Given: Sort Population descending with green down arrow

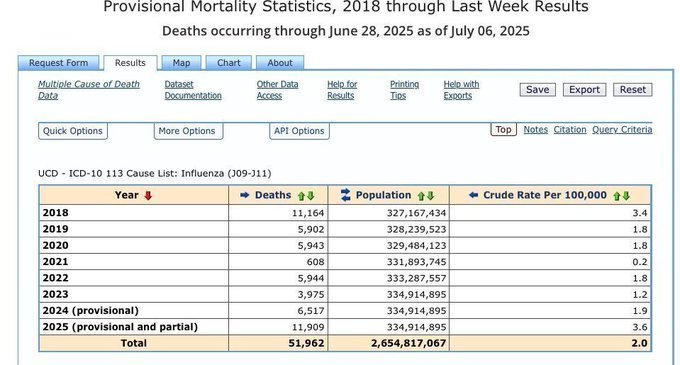Looking at the screenshot, I should tap(430, 196).
